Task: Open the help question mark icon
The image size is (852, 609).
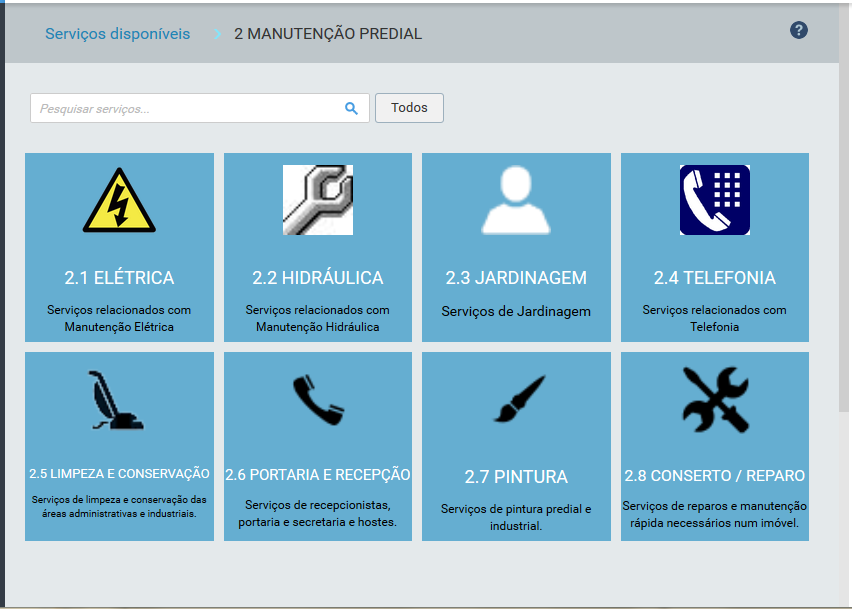Action: pos(798,30)
